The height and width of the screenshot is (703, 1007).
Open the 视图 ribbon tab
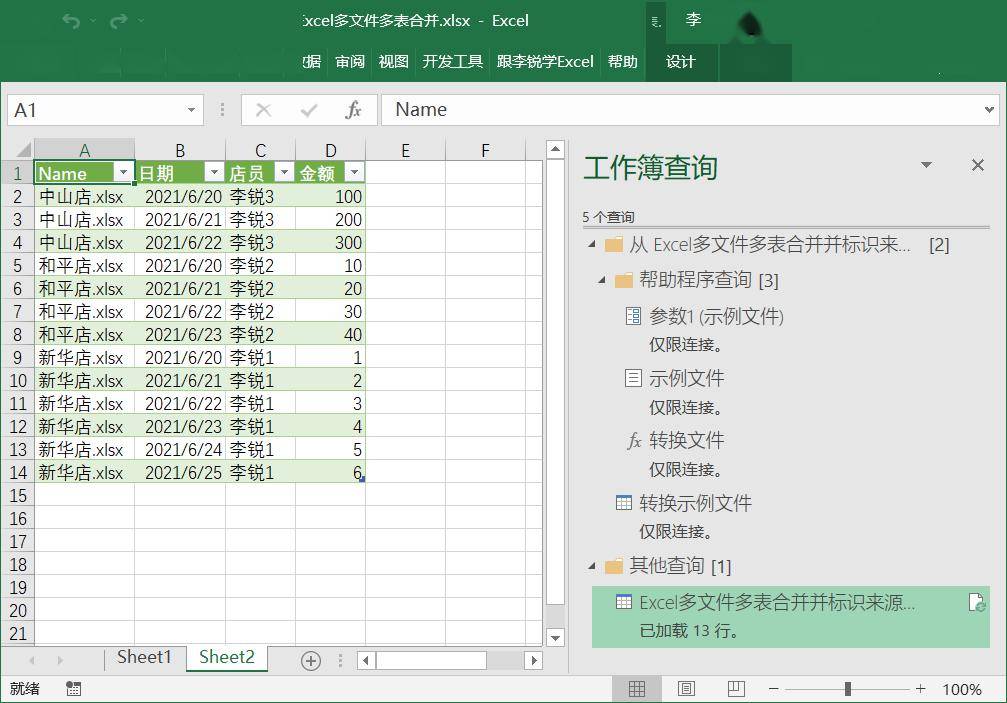pyautogui.click(x=394, y=62)
